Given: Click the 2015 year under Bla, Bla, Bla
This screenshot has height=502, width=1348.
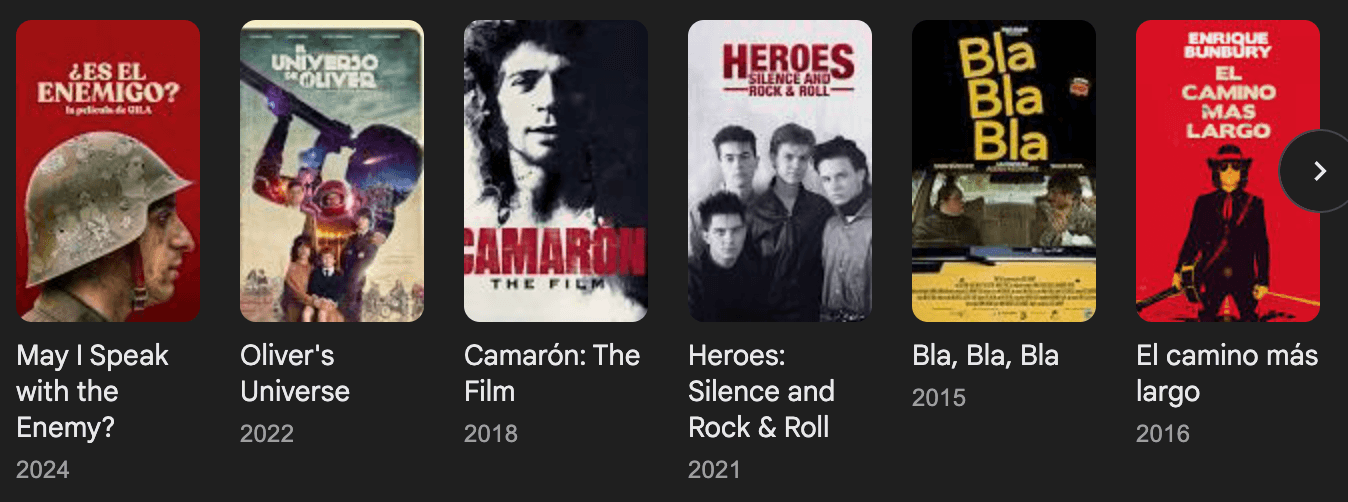Looking at the screenshot, I should (x=939, y=397).
